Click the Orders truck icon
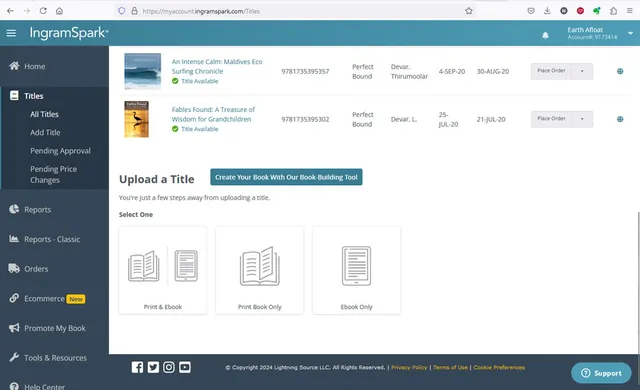 coord(14,268)
